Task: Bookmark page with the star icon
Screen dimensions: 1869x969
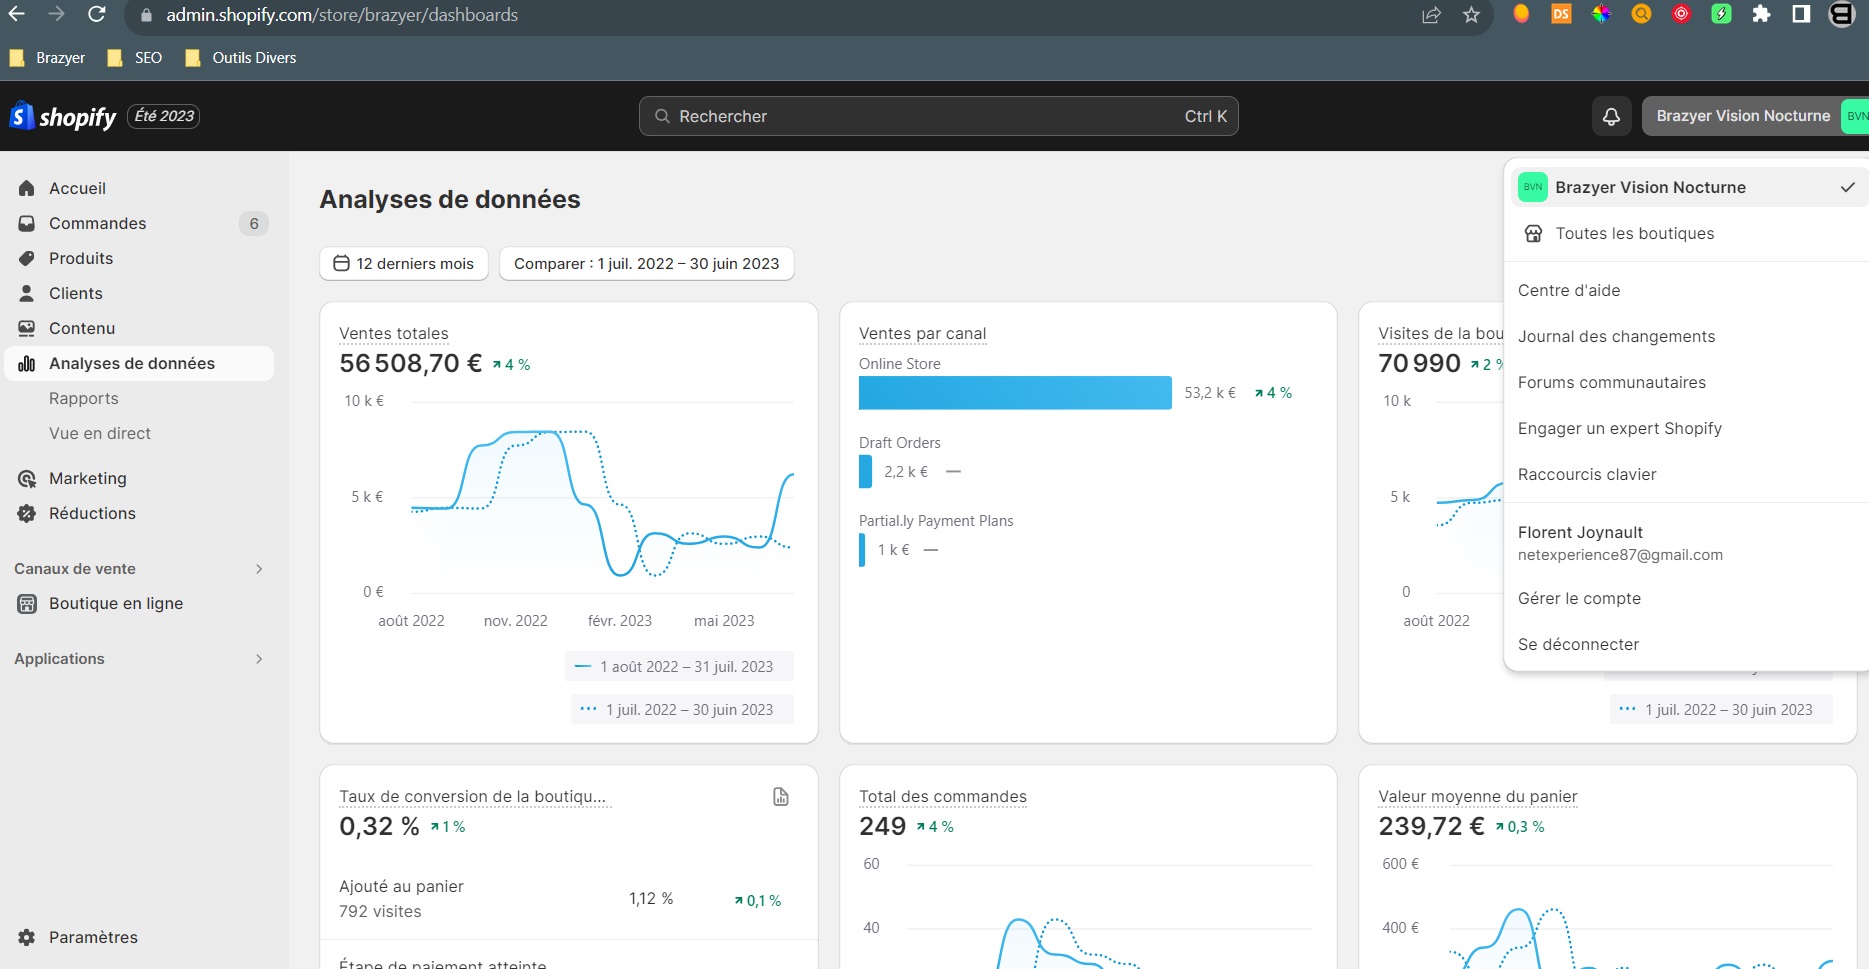Action: (x=1471, y=15)
